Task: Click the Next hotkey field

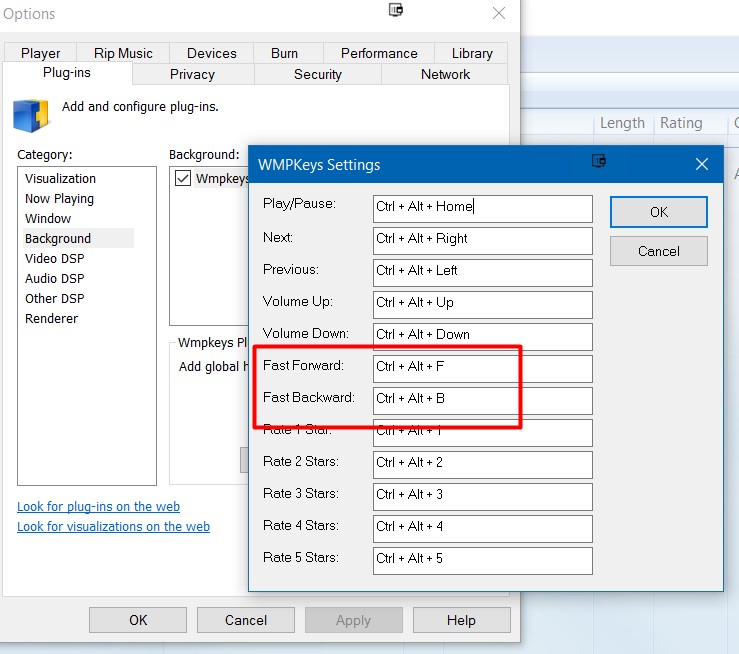Action: [483, 241]
